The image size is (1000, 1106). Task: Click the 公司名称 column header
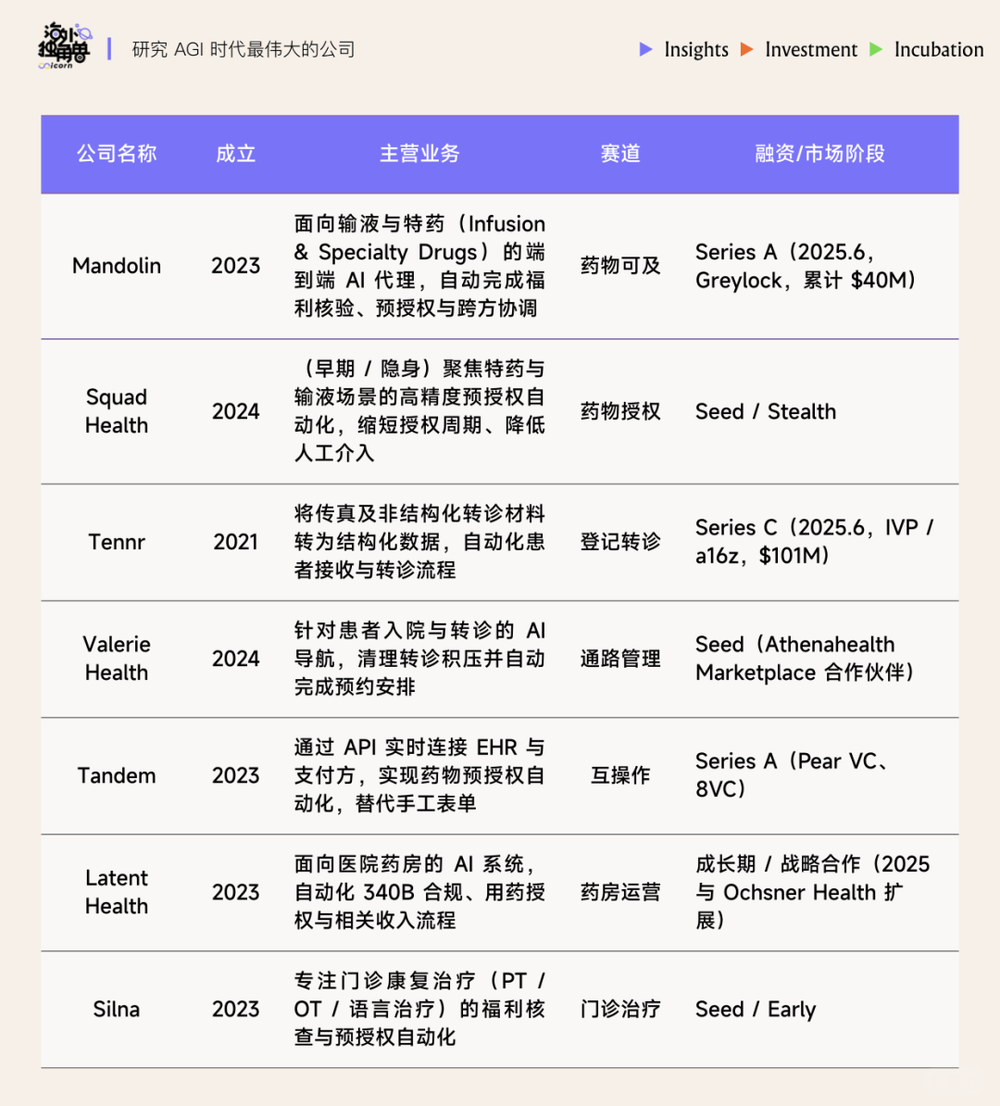click(x=116, y=154)
